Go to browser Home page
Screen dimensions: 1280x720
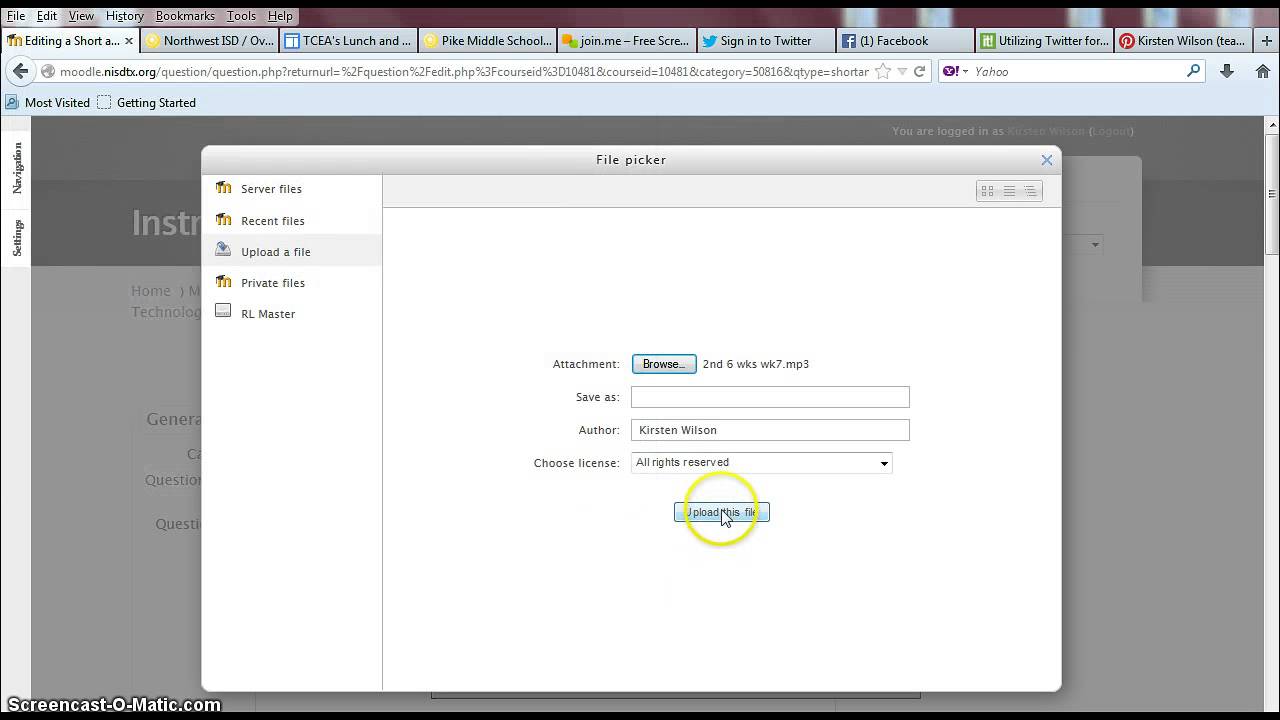tap(1263, 71)
